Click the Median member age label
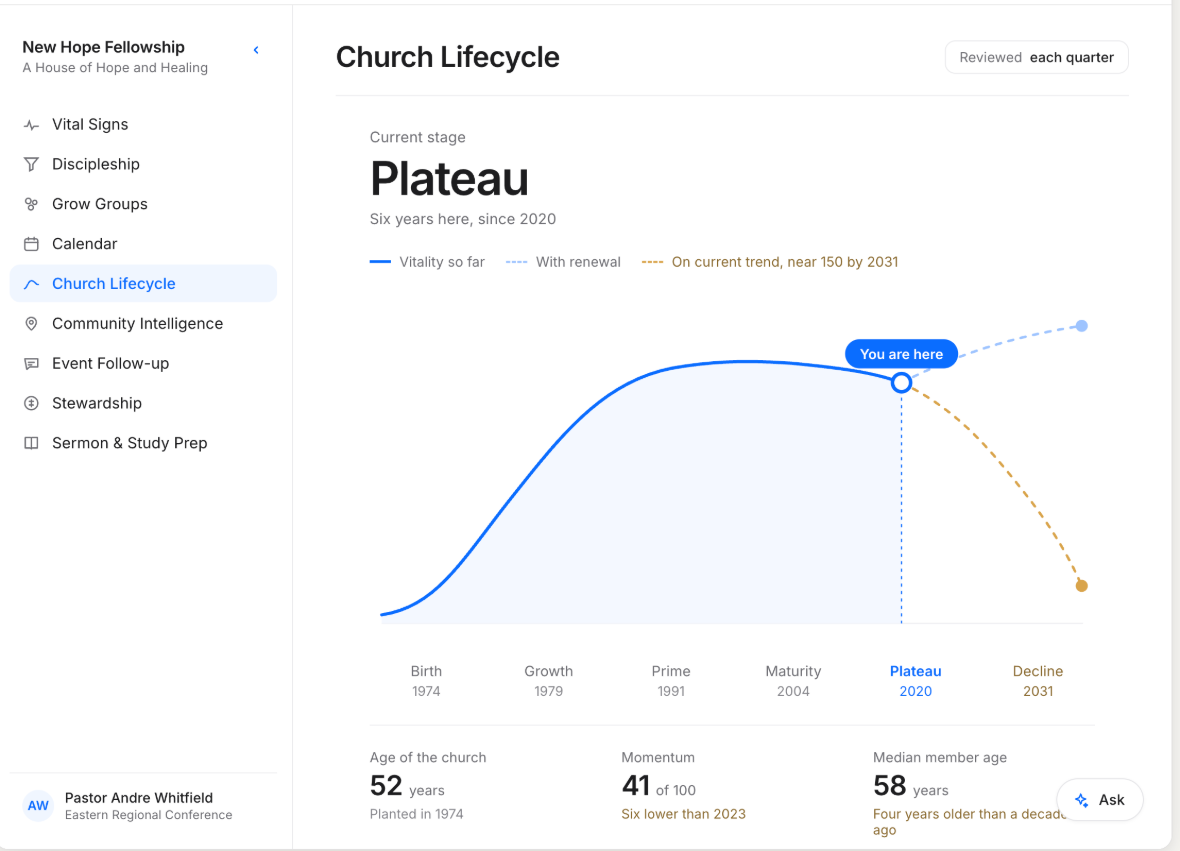1180x851 pixels. pyautogui.click(x=940, y=758)
